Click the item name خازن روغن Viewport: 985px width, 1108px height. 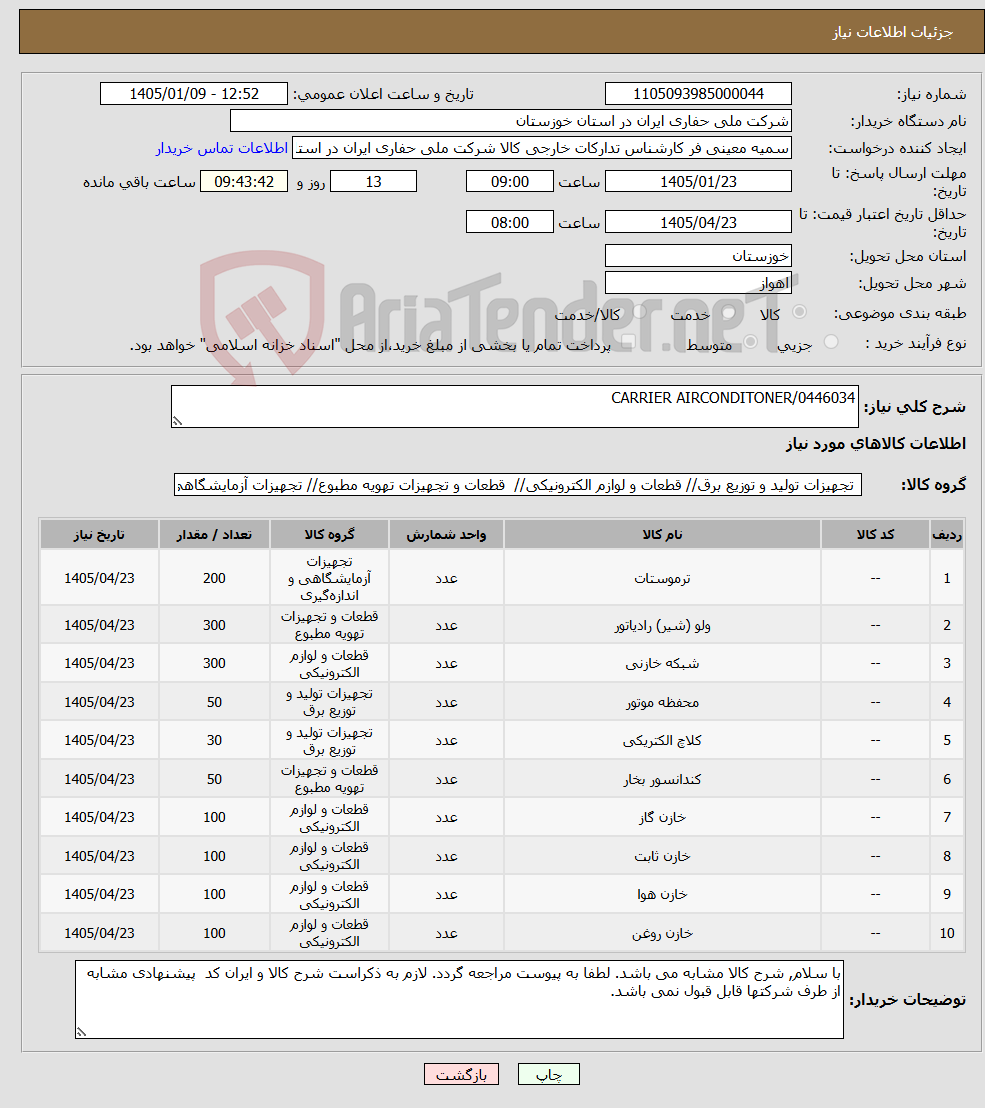coord(662,933)
